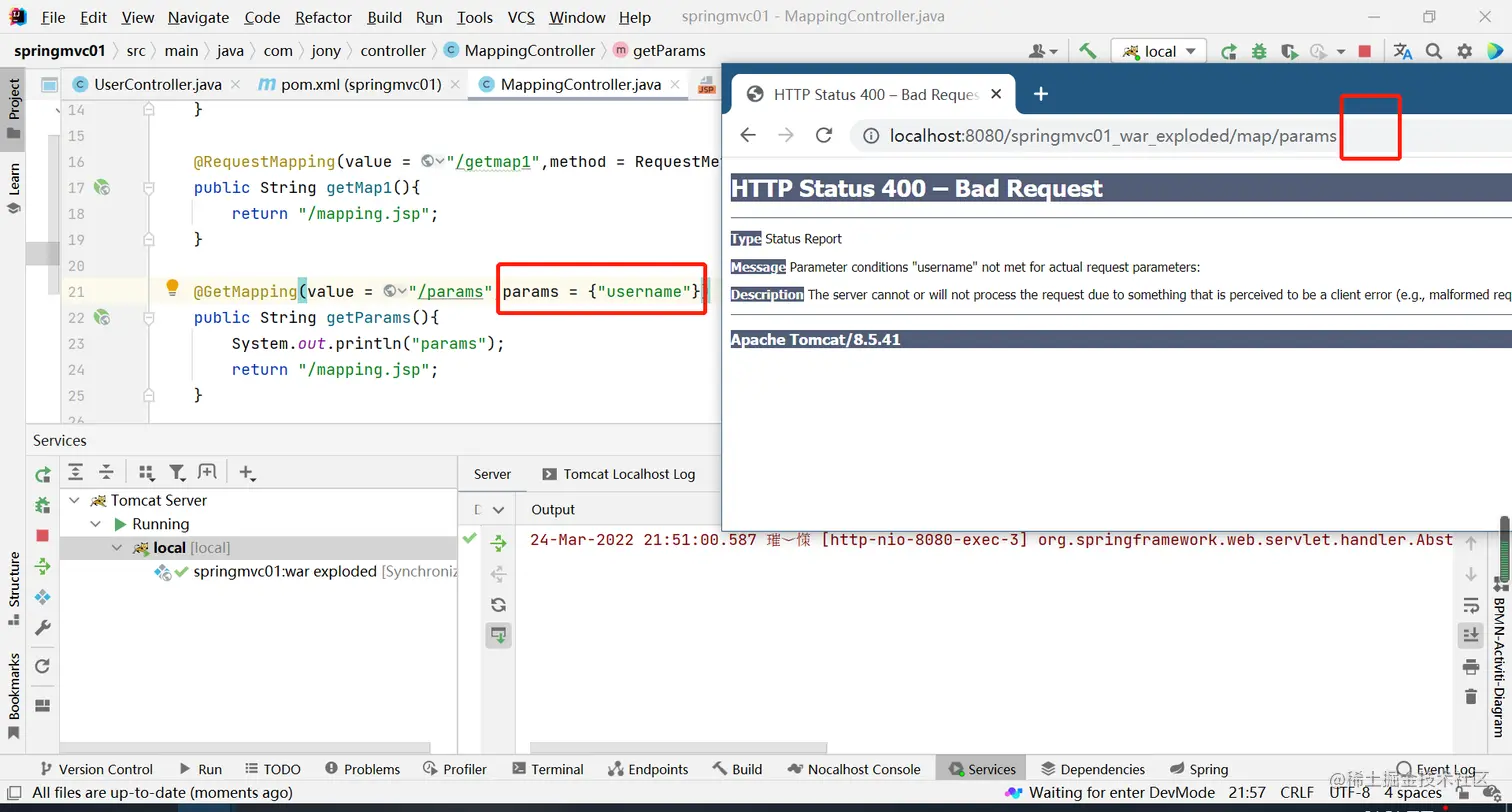Screen dimensions: 1512x812
Task: Toggle the BPMN-Activiti-Diagram side panel
Action: point(1500,660)
